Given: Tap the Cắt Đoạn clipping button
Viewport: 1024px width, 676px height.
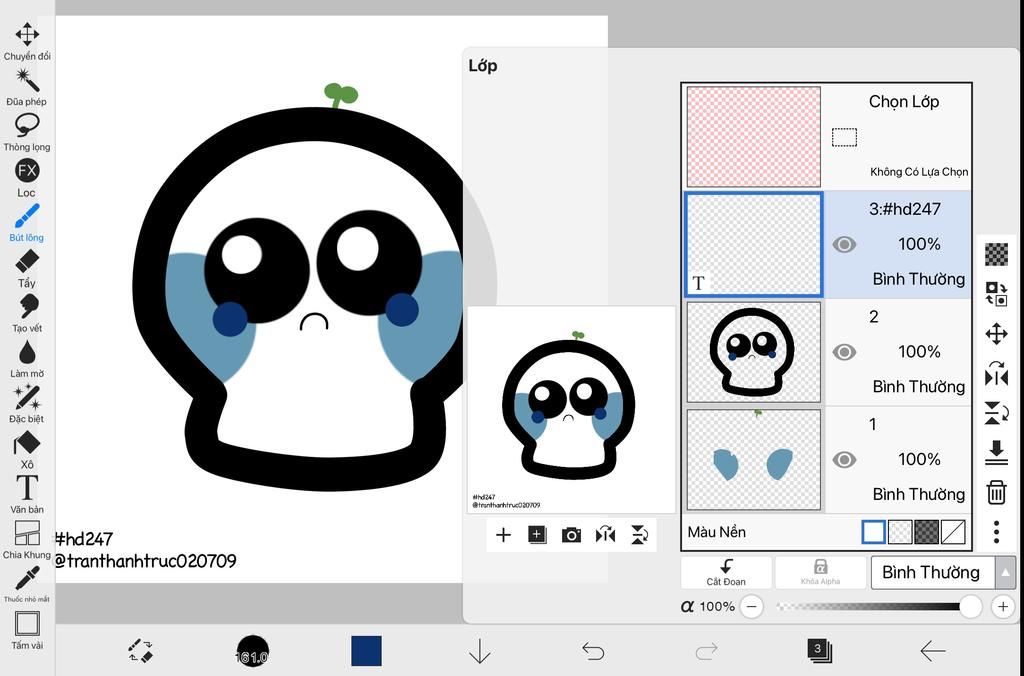Looking at the screenshot, I should [x=726, y=572].
